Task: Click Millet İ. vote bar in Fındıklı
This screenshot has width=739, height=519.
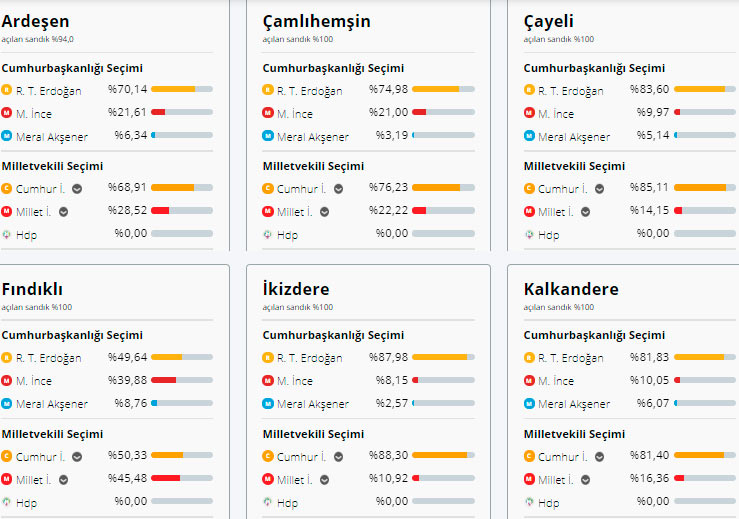Action: (182, 478)
